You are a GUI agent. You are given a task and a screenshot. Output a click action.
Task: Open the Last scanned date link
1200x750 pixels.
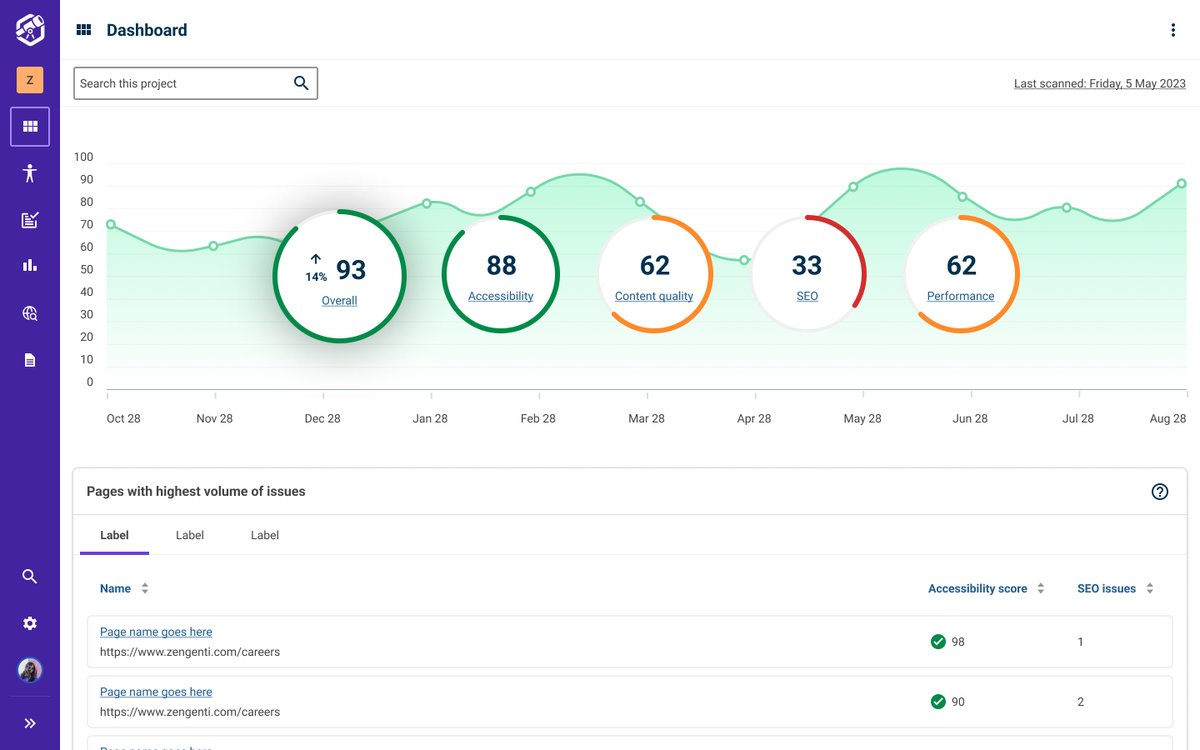[1100, 84]
